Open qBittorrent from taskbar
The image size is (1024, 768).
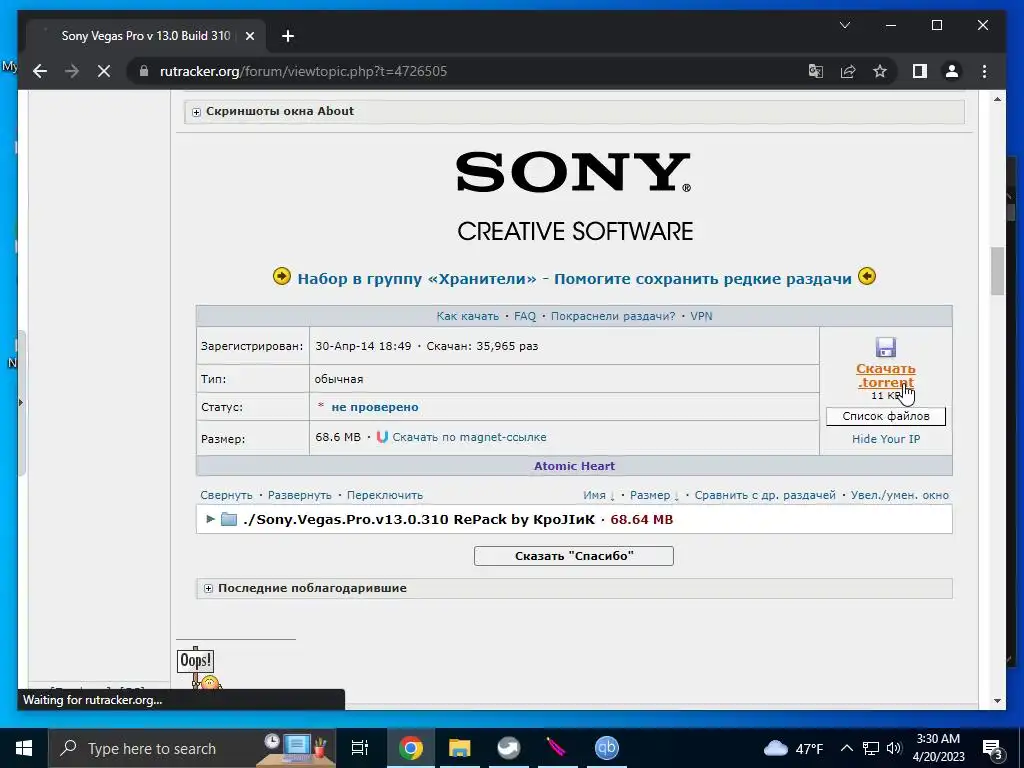click(607, 748)
